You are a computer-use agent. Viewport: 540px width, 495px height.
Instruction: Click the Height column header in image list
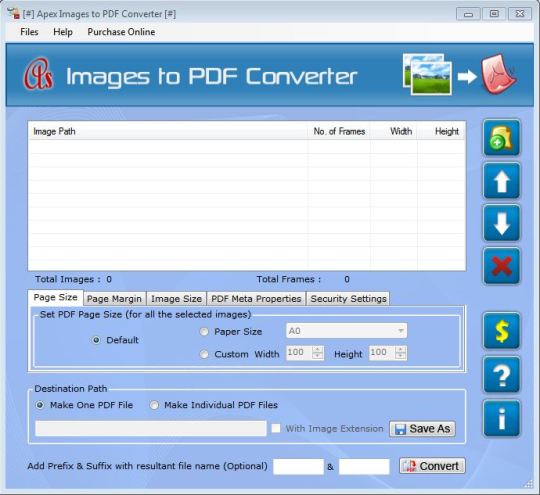pos(441,131)
